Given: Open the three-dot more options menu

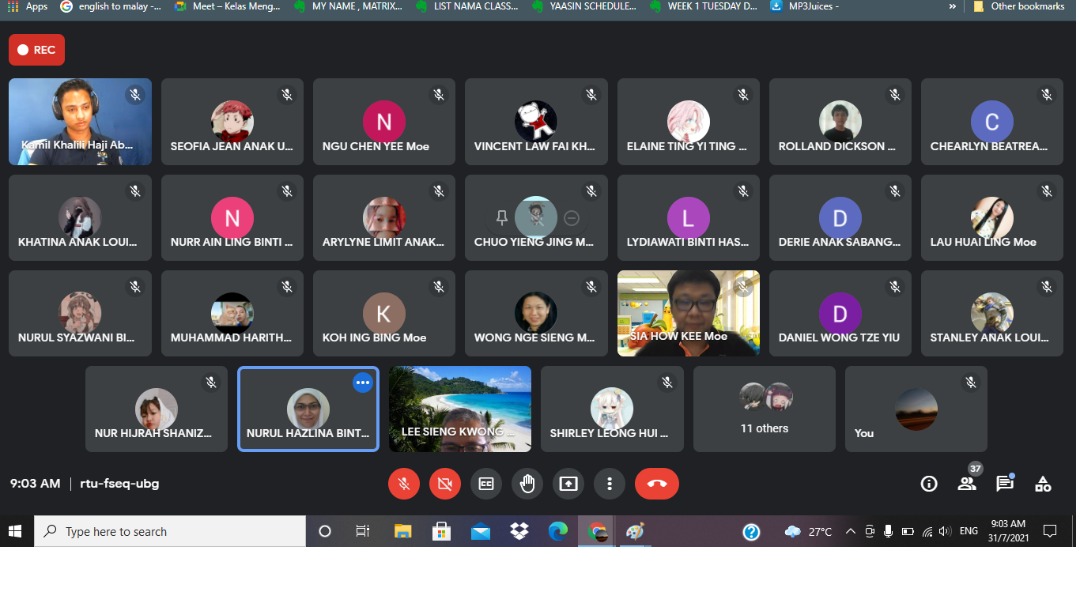Looking at the screenshot, I should (x=609, y=484).
